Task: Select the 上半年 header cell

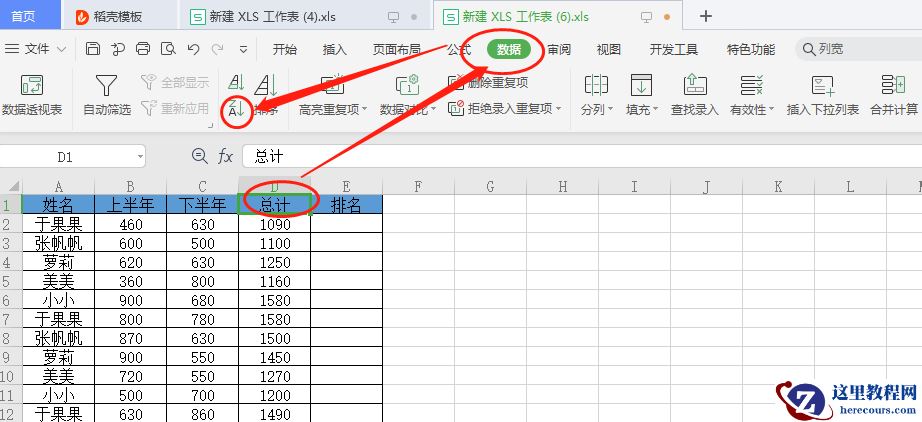Action: coord(131,205)
